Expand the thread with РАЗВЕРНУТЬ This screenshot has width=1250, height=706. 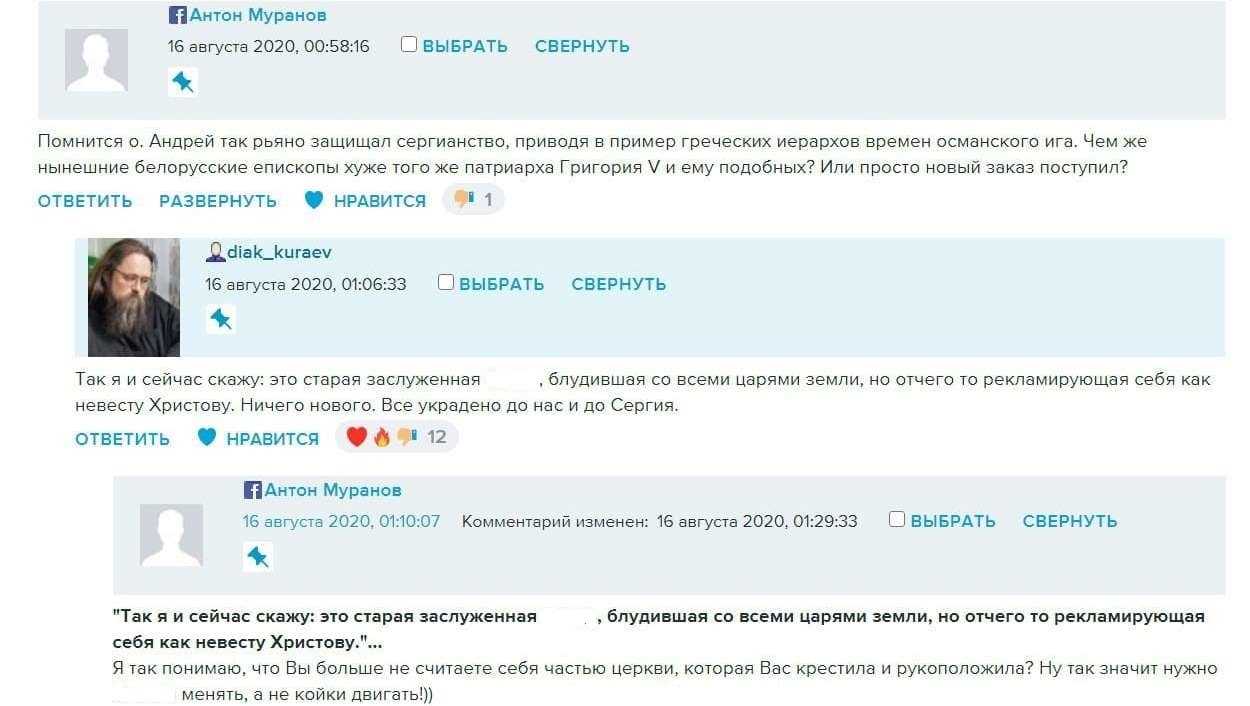click(218, 201)
